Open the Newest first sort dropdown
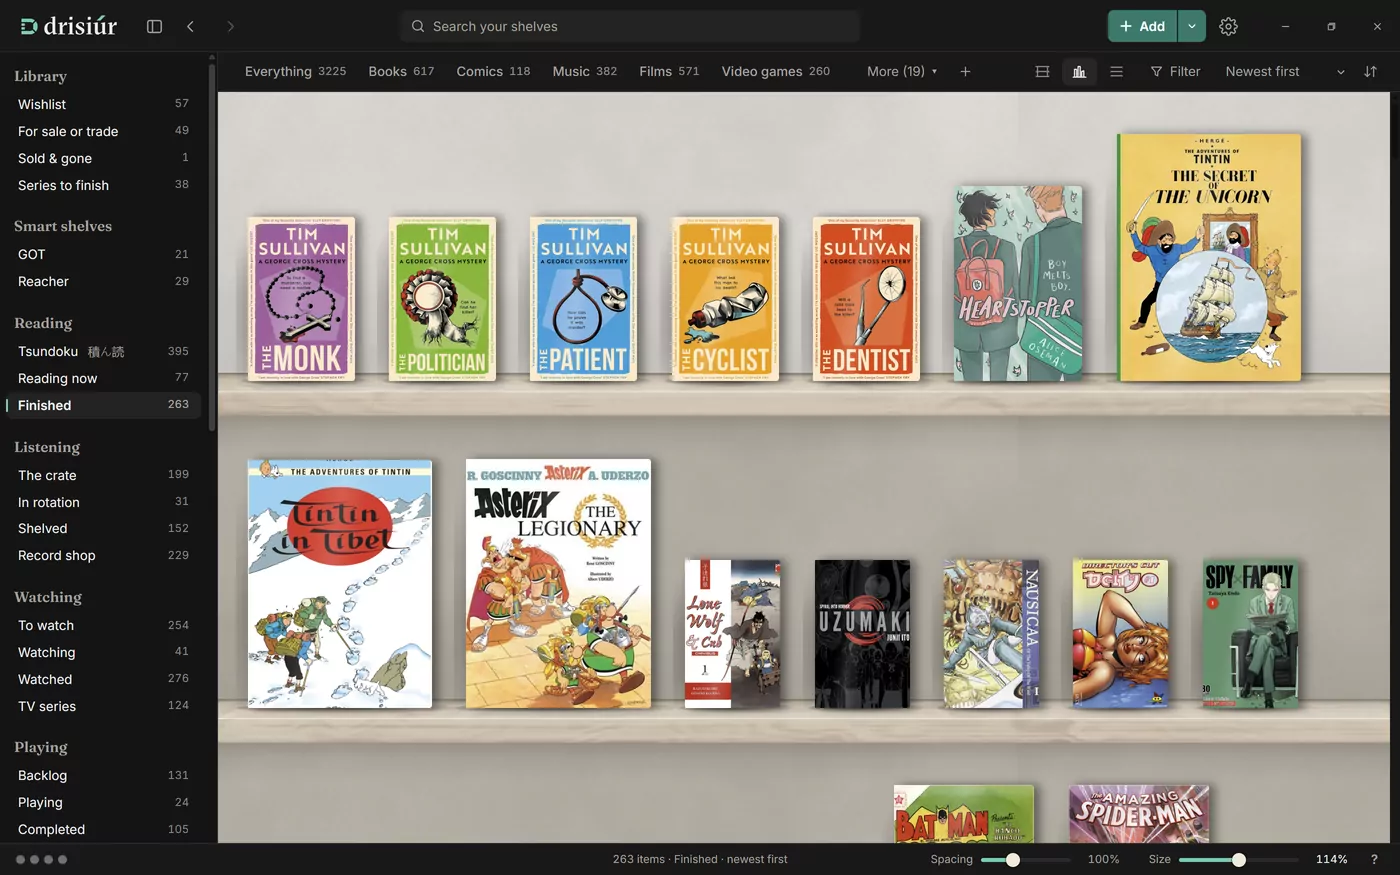Viewport: 1400px width, 875px height. (1285, 71)
